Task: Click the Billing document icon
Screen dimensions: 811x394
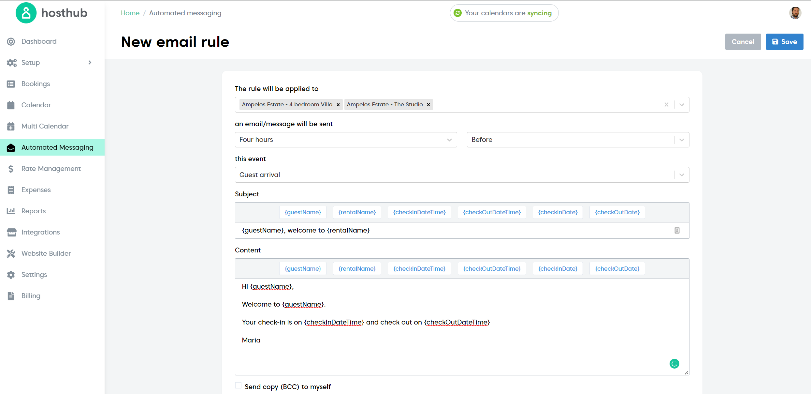Action: 11,296
